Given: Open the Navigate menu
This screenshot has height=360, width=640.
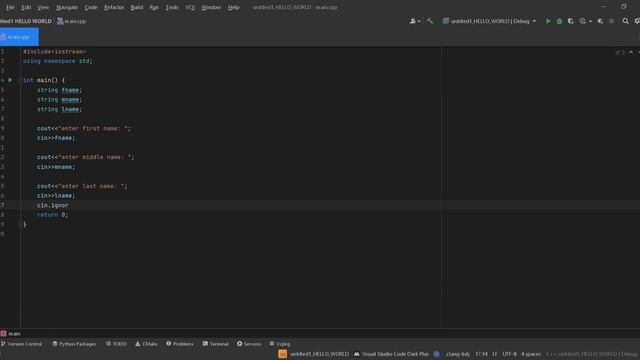Looking at the screenshot, I should (67, 7).
